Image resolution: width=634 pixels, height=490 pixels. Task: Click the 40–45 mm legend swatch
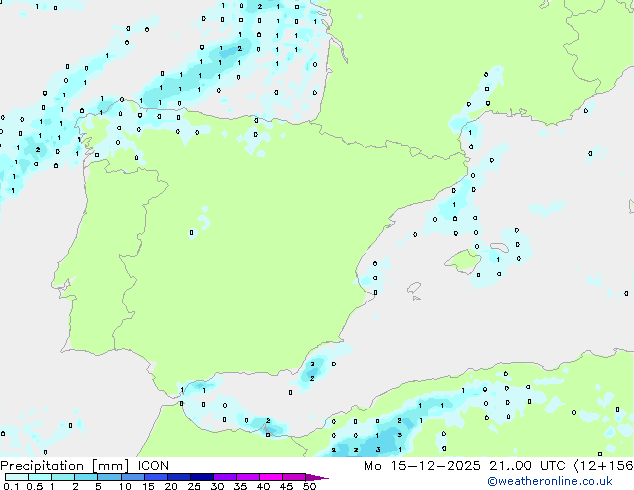pyautogui.click(x=271, y=477)
